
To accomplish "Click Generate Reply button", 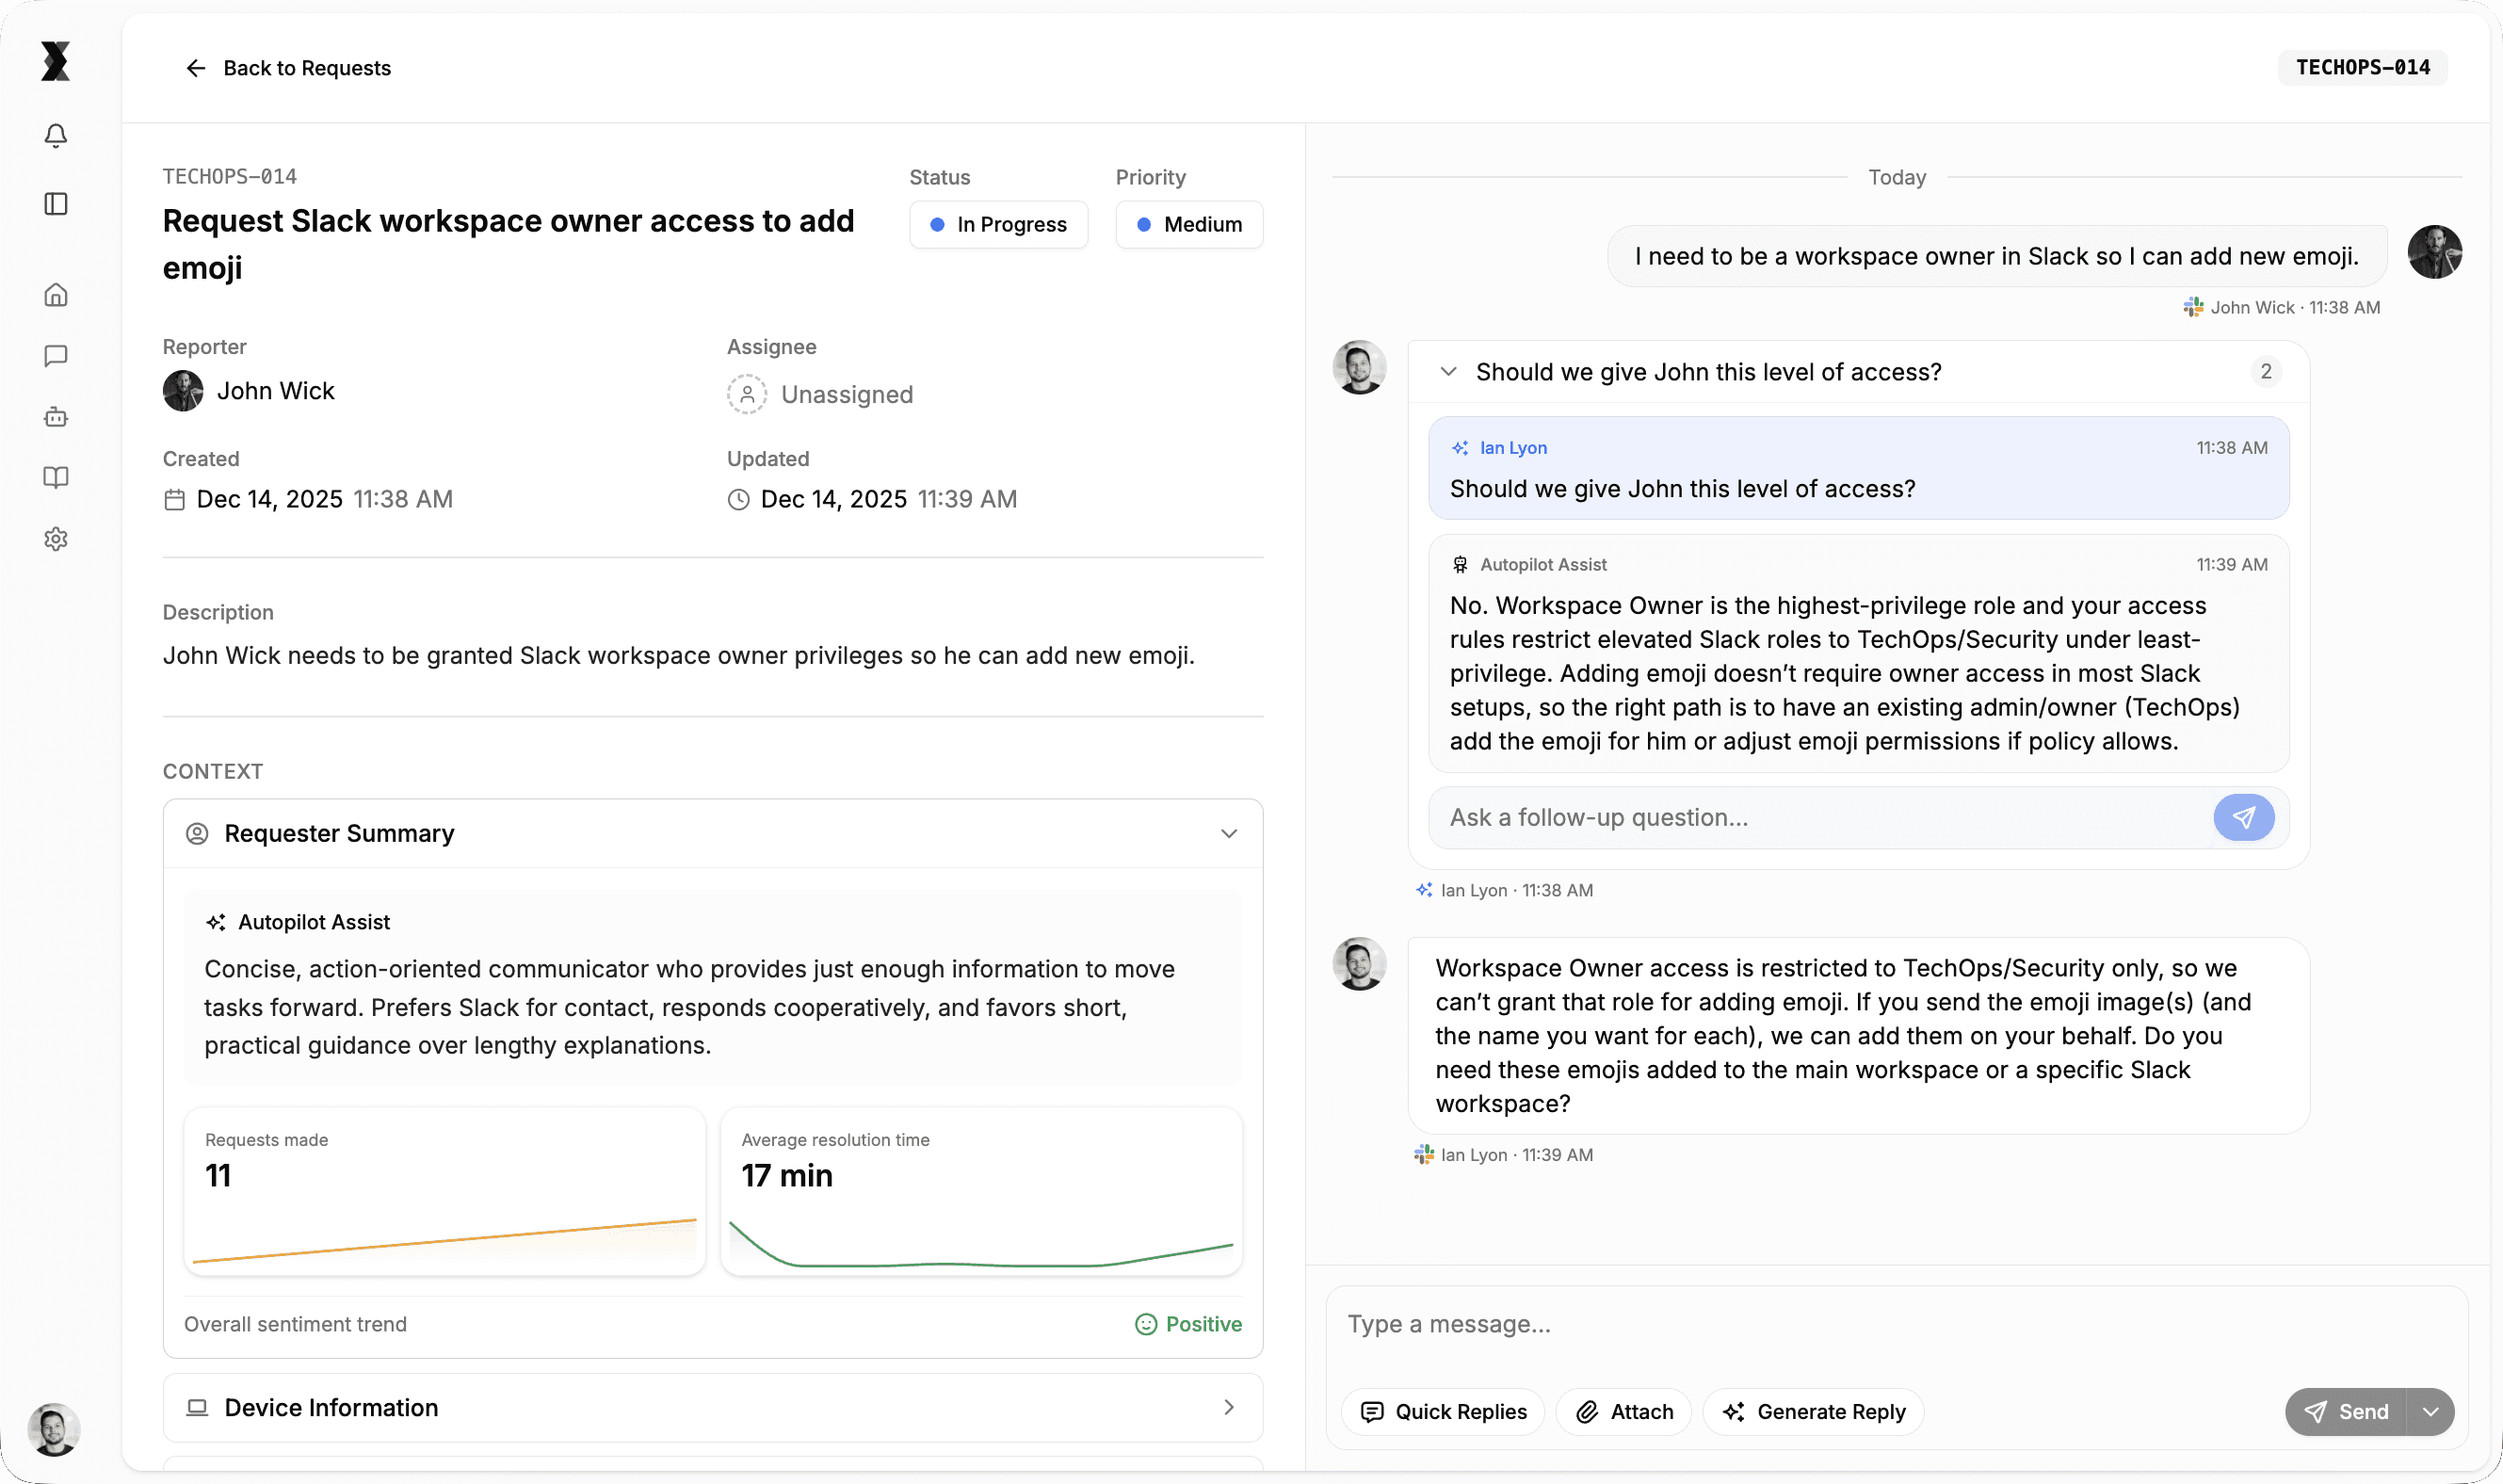I will click(1813, 1412).
